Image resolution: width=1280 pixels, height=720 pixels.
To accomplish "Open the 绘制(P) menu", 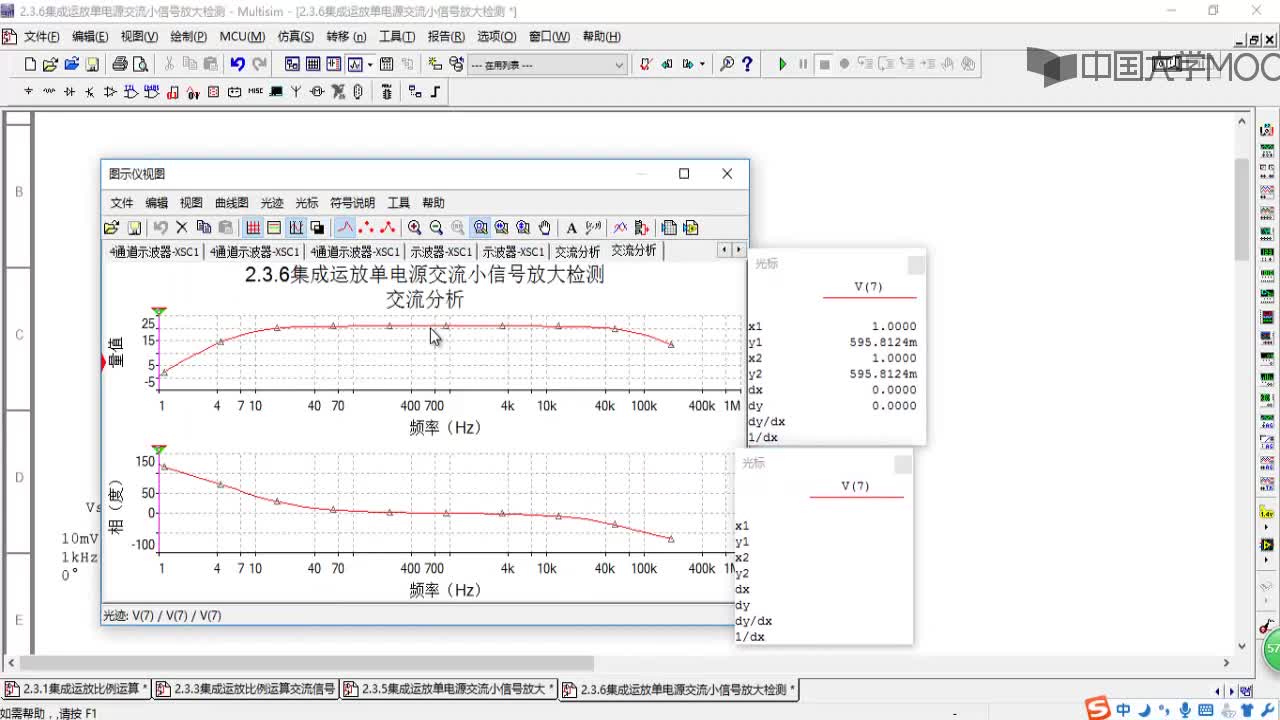I will pyautogui.click(x=188, y=37).
